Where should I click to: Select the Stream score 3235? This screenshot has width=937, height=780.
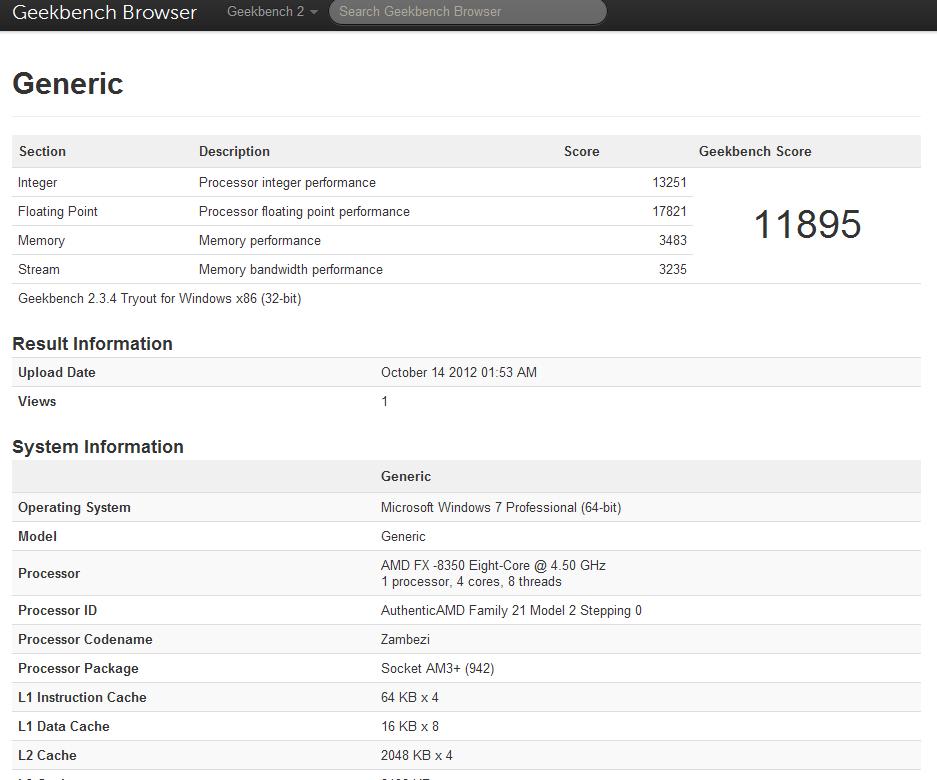coord(672,270)
